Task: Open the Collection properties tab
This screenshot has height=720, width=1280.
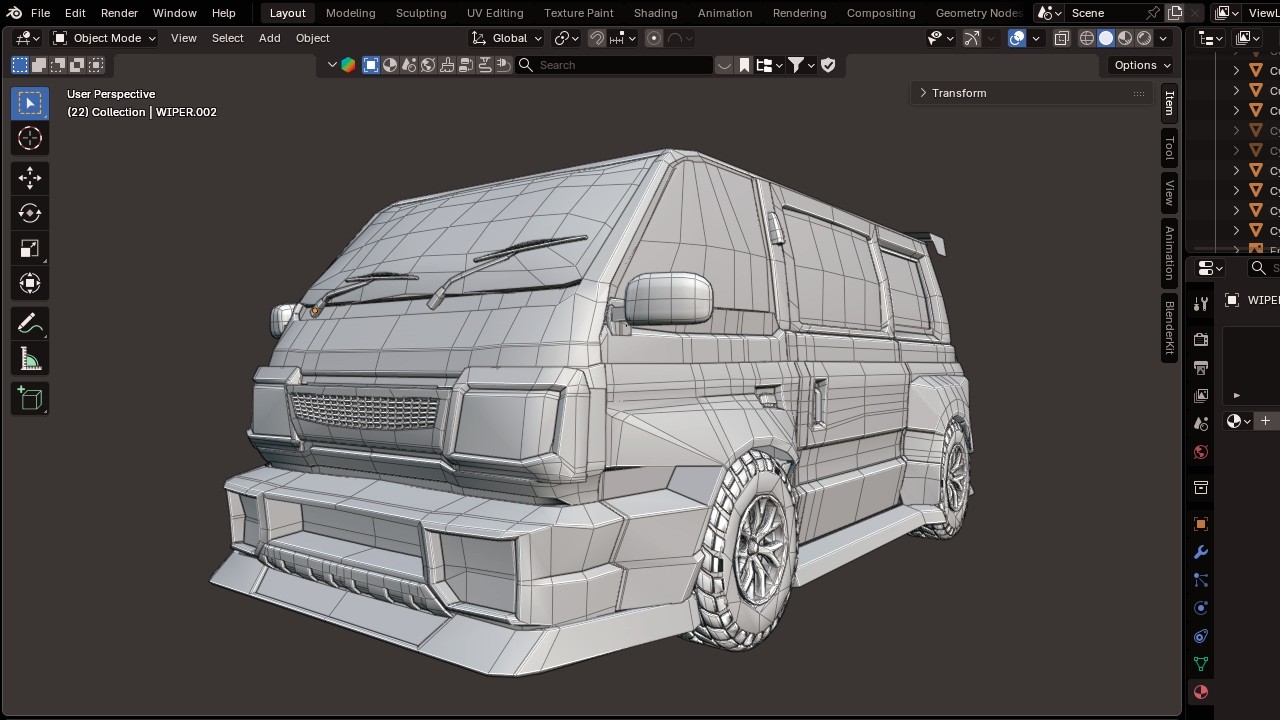Action: pyautogui.click(x=1201, y=488)
